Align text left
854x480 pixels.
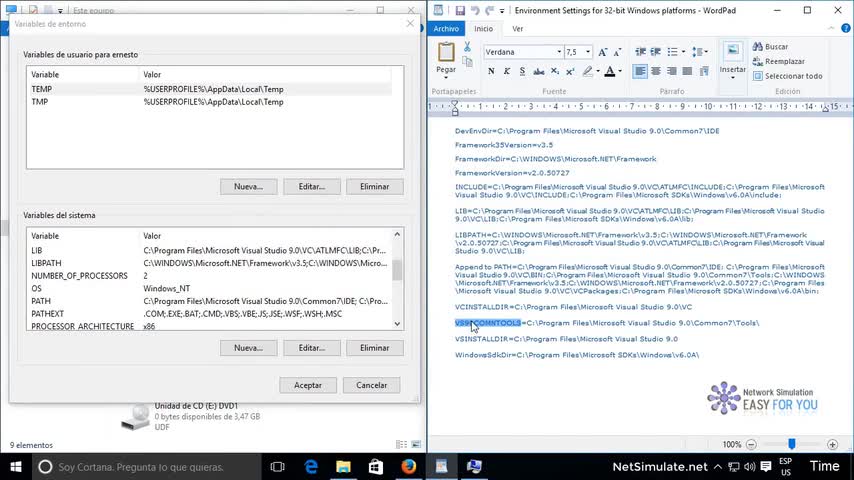(x=640, y=71)
